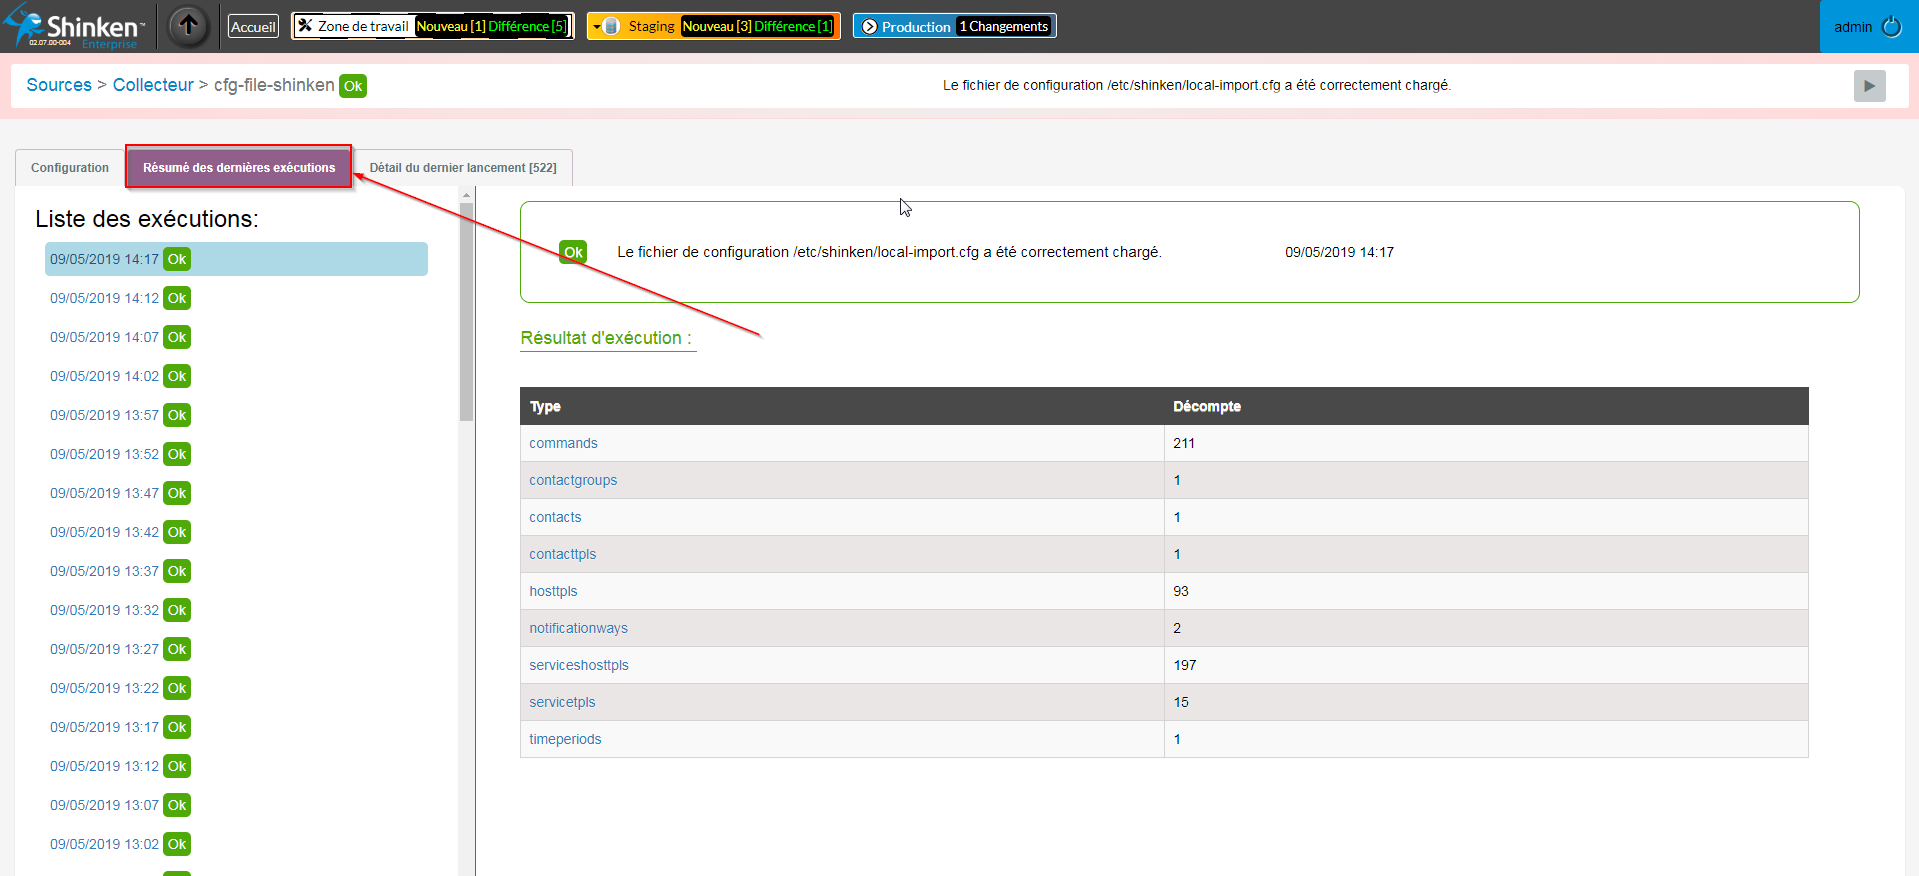1919x876 pixels.
Task: Click the Production 1 Changements badge
Action: (1004, 27)
